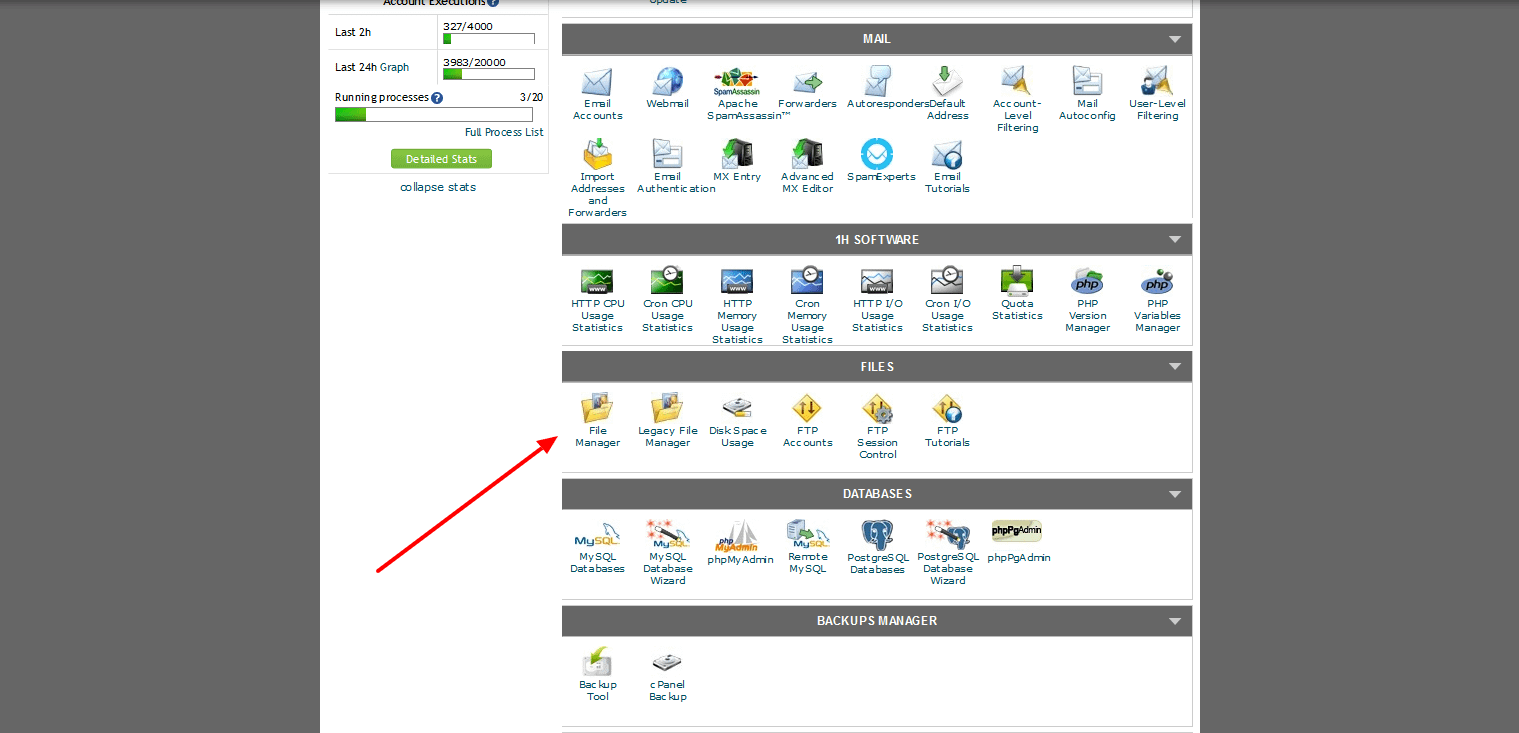Open Email Accounts
Viewport: 1519px width, 733px height.
pyautogui.click(x=597, y=94)
